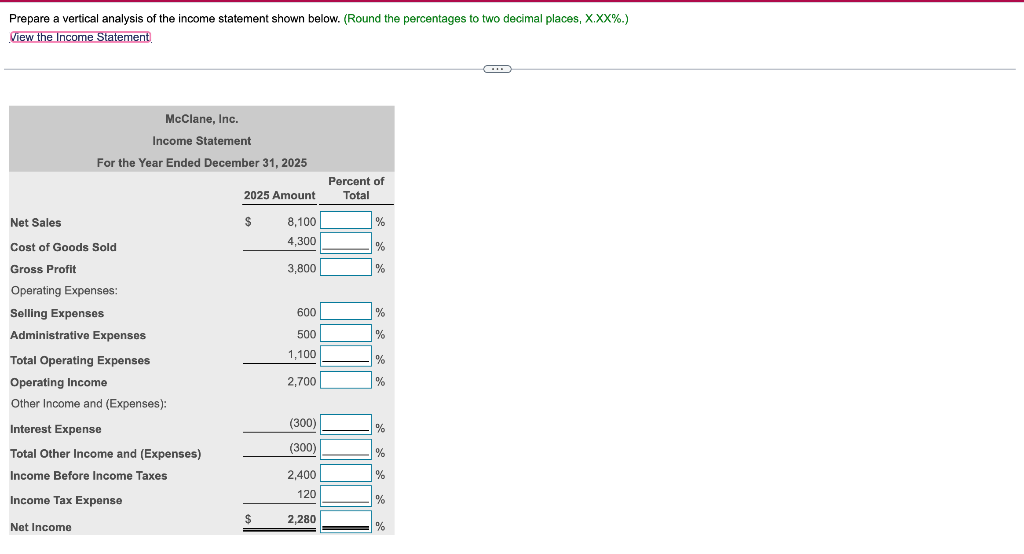
Task: Click the Percent of Total column header
Action: [x=356, y=188]
